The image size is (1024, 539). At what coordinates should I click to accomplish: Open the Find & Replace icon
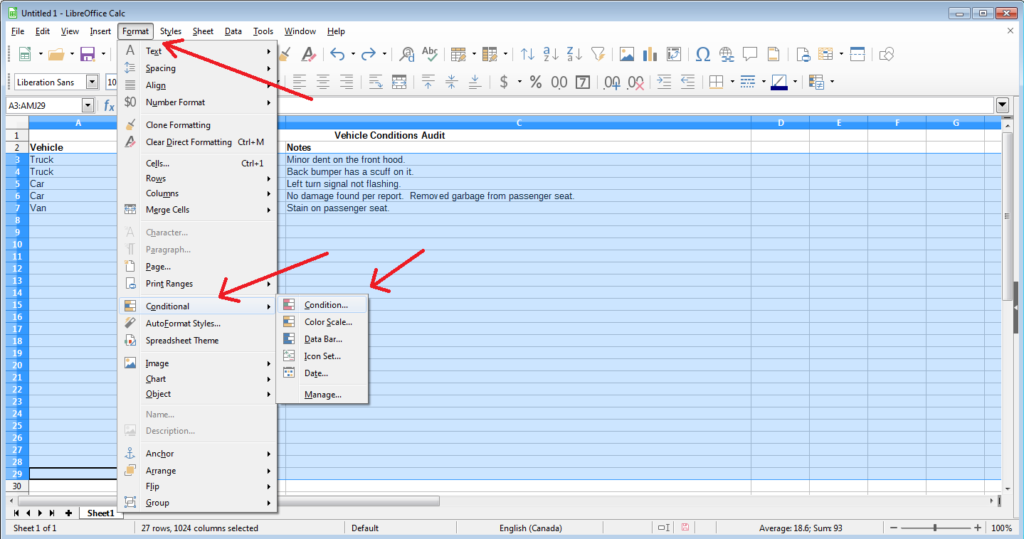click(x=407, y=54)
